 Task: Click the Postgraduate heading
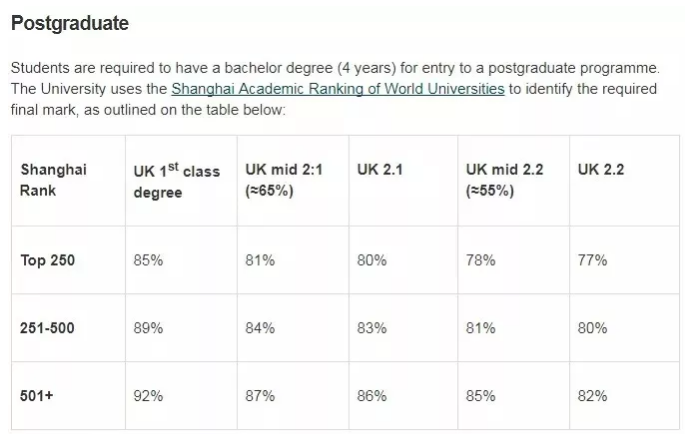coord(70,23)
